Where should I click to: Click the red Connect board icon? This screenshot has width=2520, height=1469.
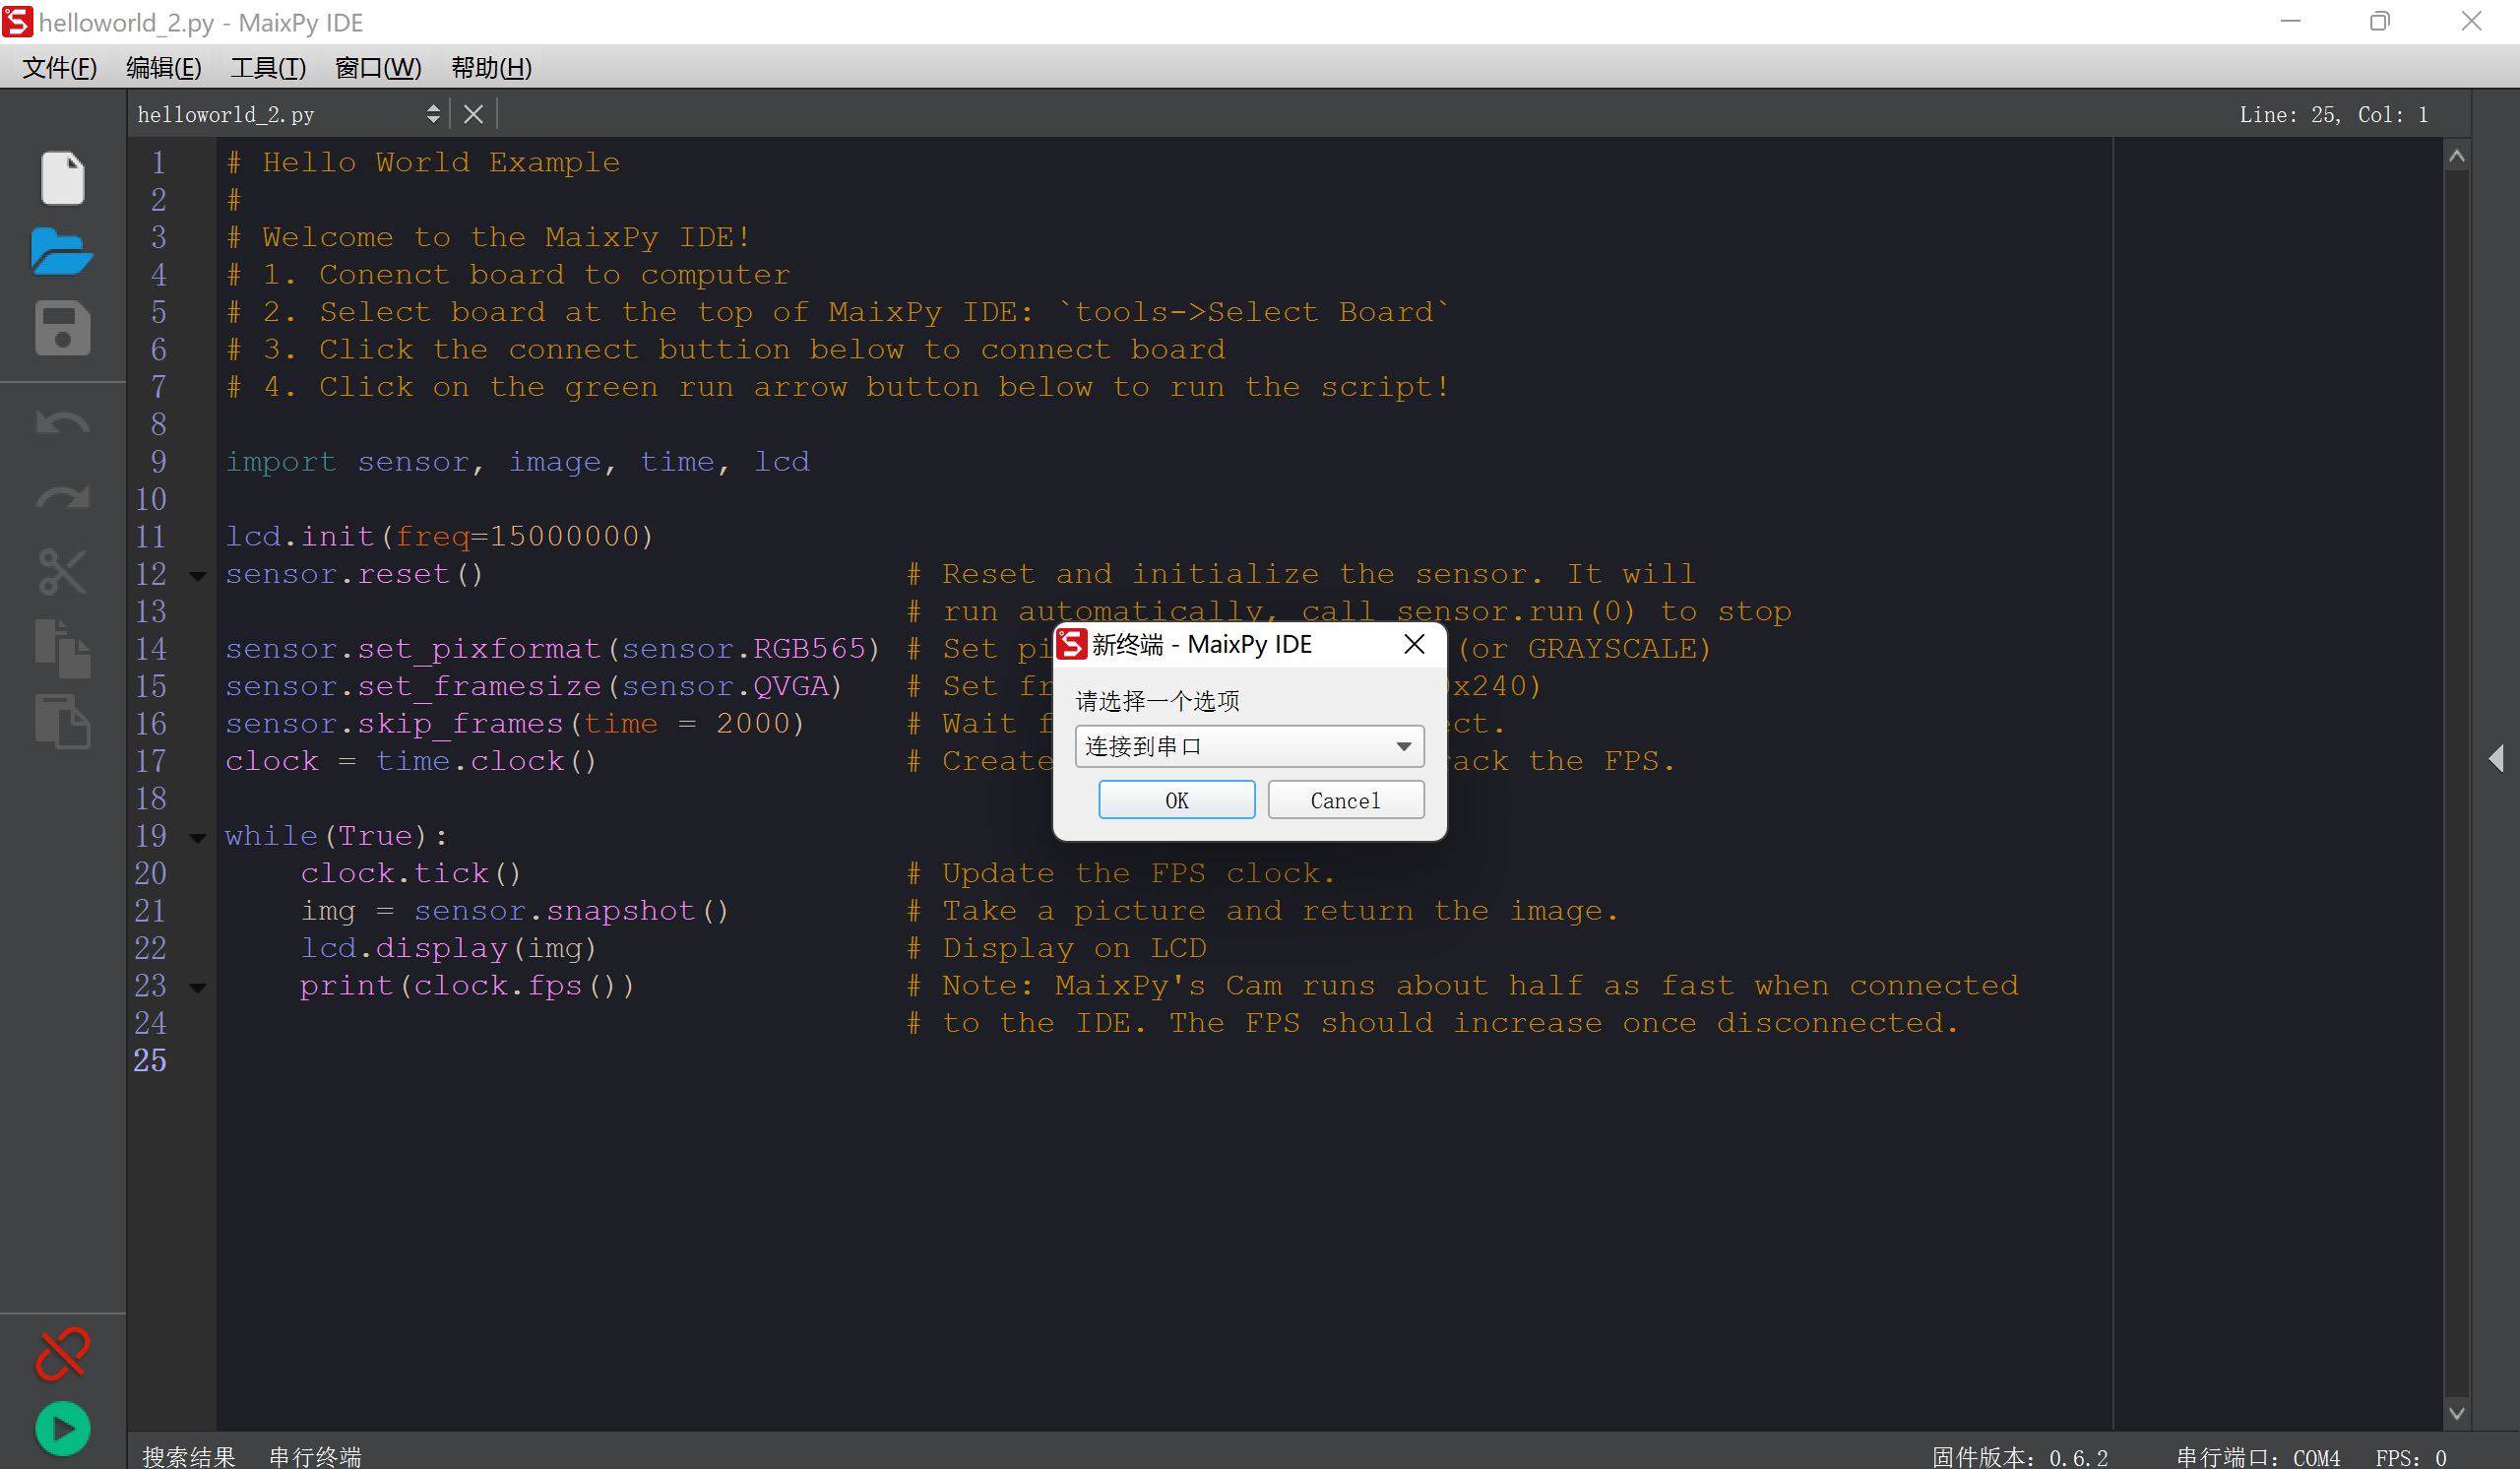(62, 1355)
